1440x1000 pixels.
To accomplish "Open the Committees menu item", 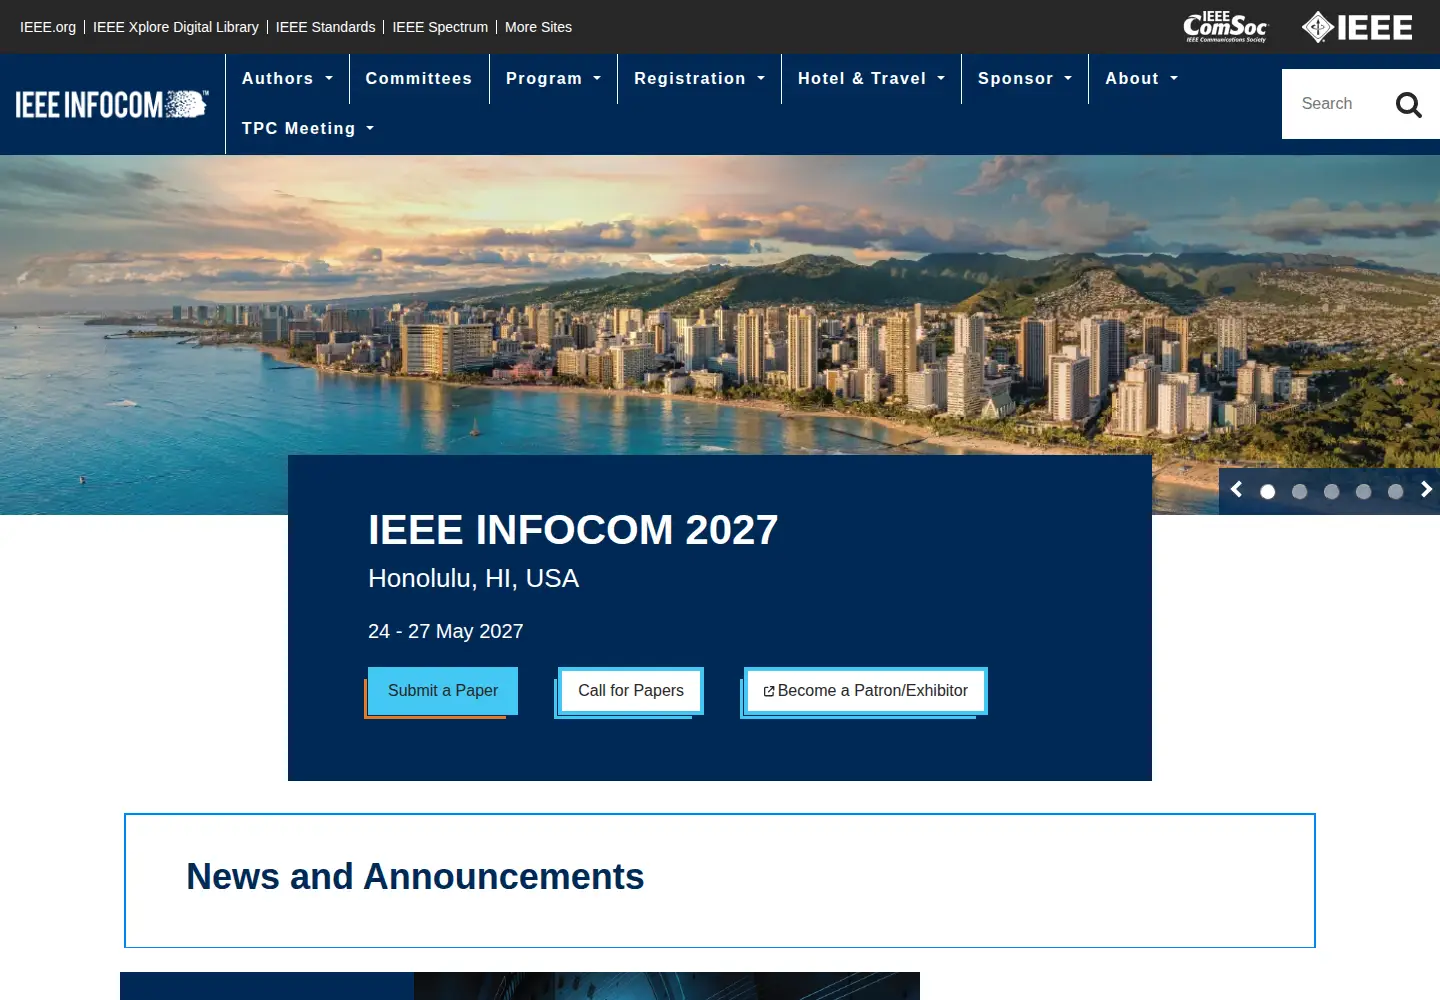I will pos(419,79).
